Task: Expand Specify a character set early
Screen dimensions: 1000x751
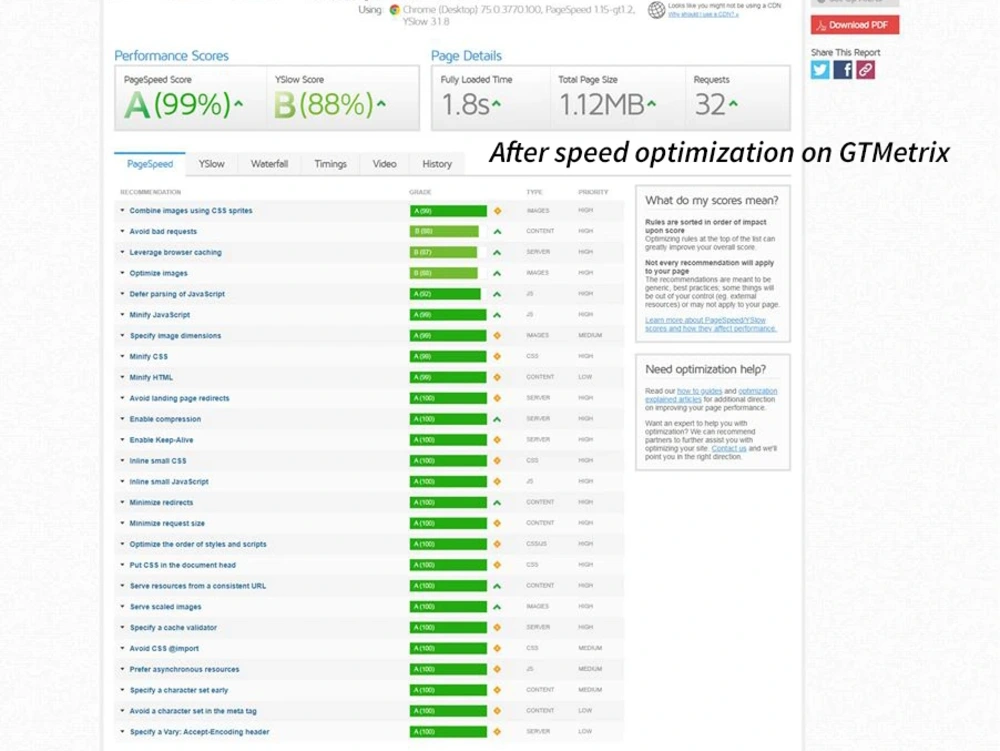Action: 179,690
